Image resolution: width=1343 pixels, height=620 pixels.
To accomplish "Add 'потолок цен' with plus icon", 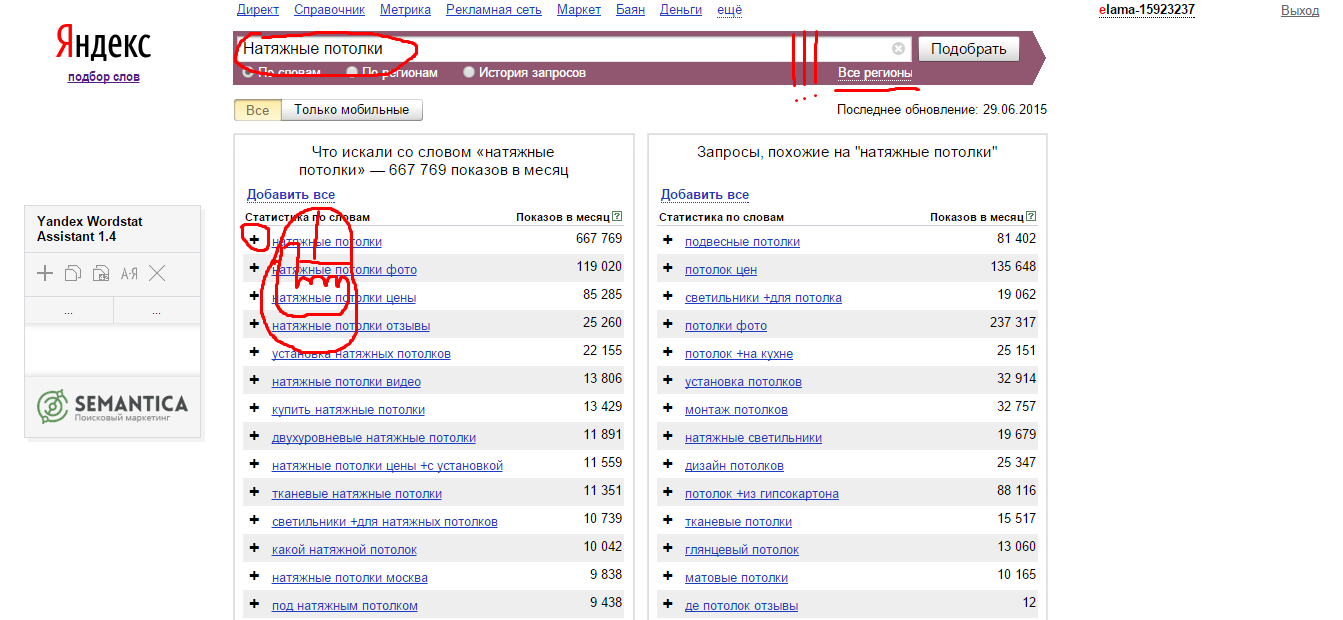I will pyautogui.click(x=668, y=269).
